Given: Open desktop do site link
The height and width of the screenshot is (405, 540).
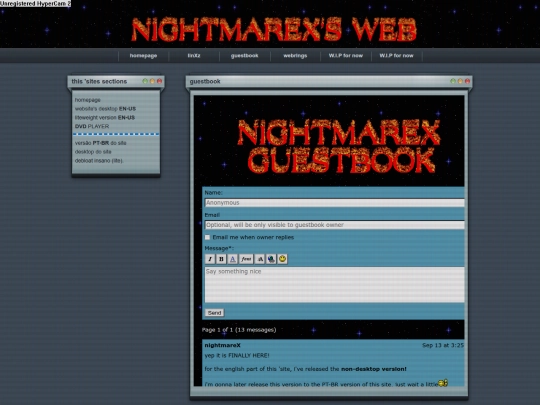Looking at the screenshot, I should pyautogui.click(x=93, y=152).
